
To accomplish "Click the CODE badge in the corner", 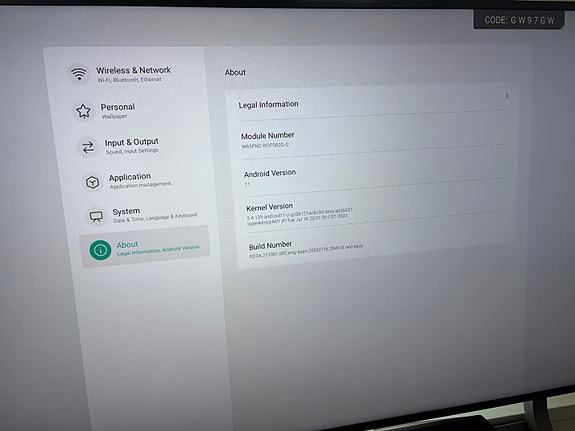I will 519,20.
